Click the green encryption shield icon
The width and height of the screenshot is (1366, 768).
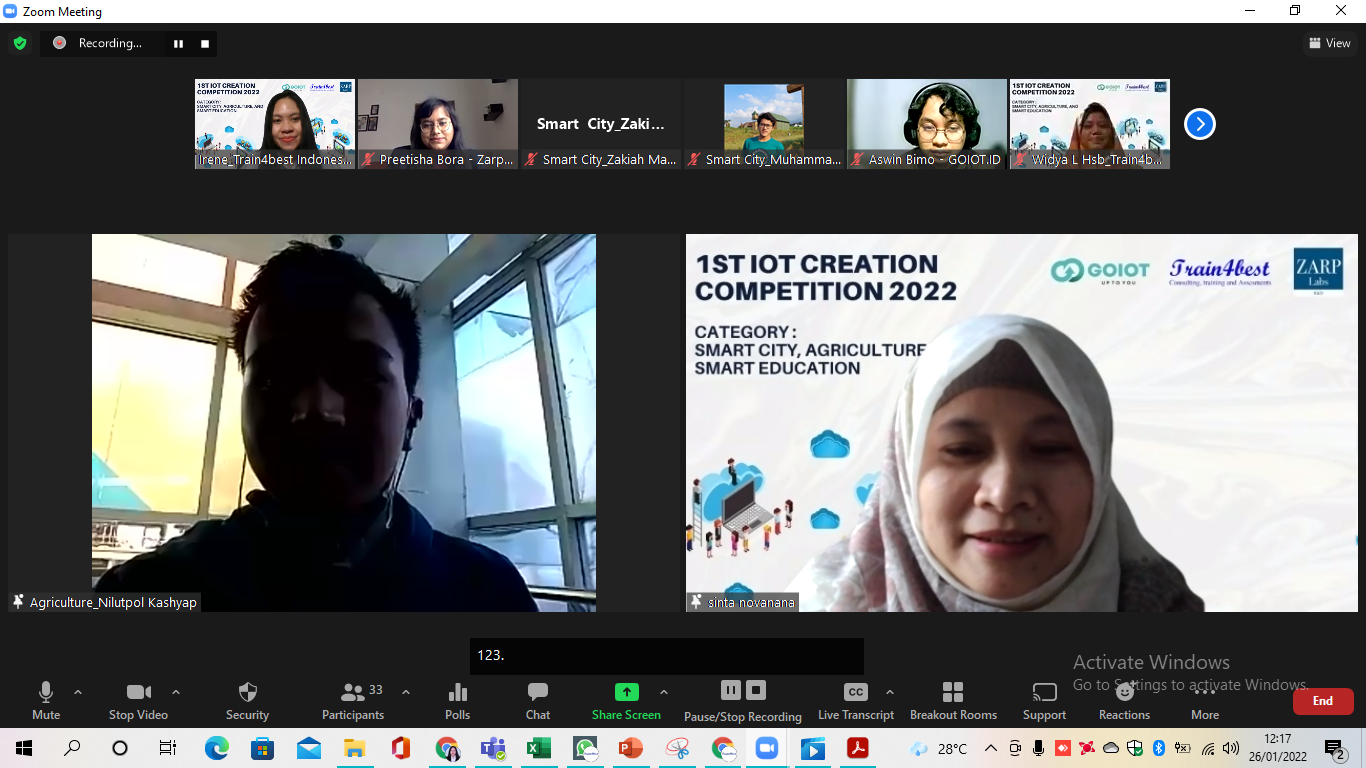20,43
